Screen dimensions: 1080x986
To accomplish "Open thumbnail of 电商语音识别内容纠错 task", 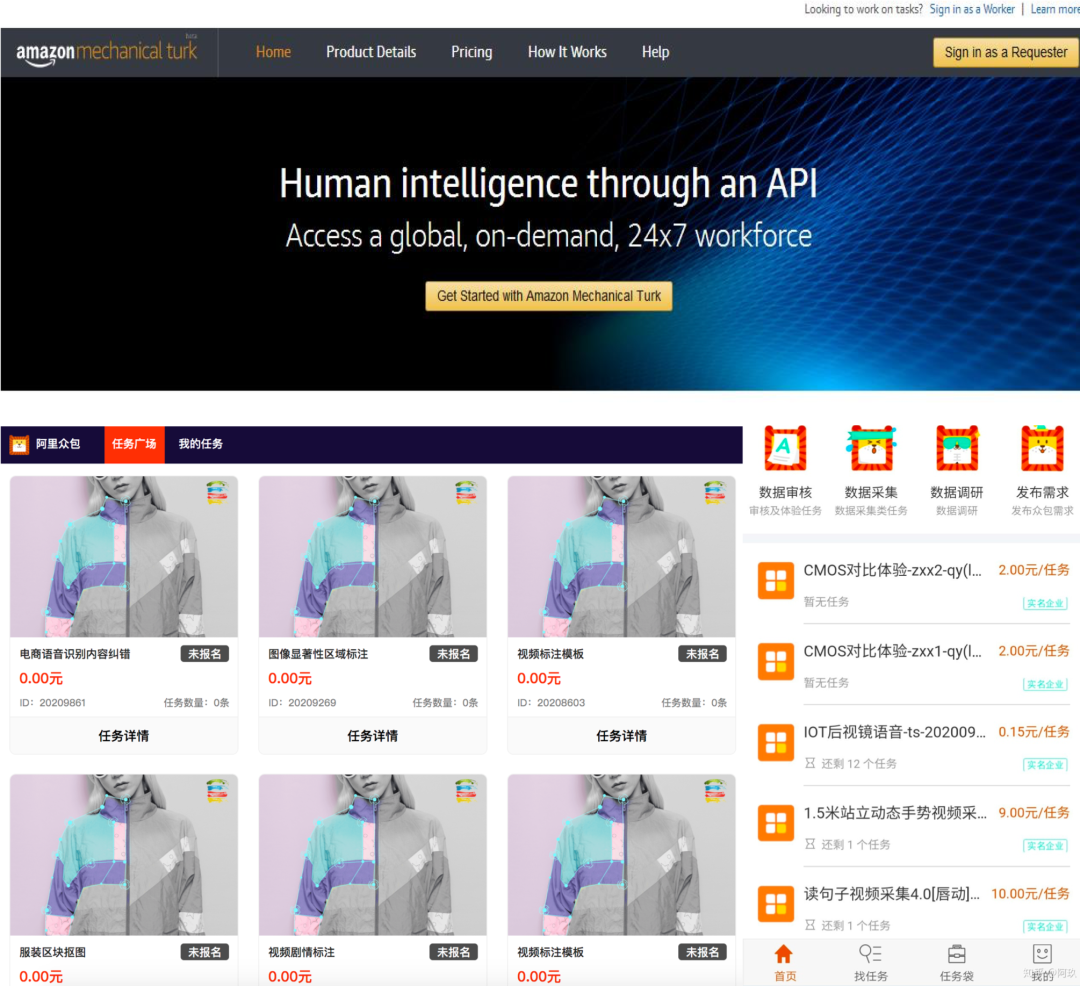I will (124, 556).
